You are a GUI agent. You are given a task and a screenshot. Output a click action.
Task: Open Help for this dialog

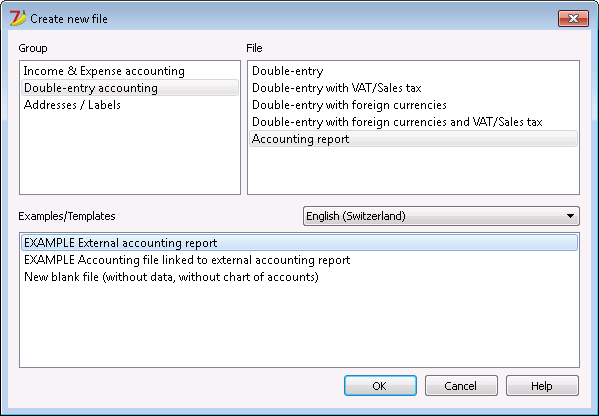tap(542, 386)
